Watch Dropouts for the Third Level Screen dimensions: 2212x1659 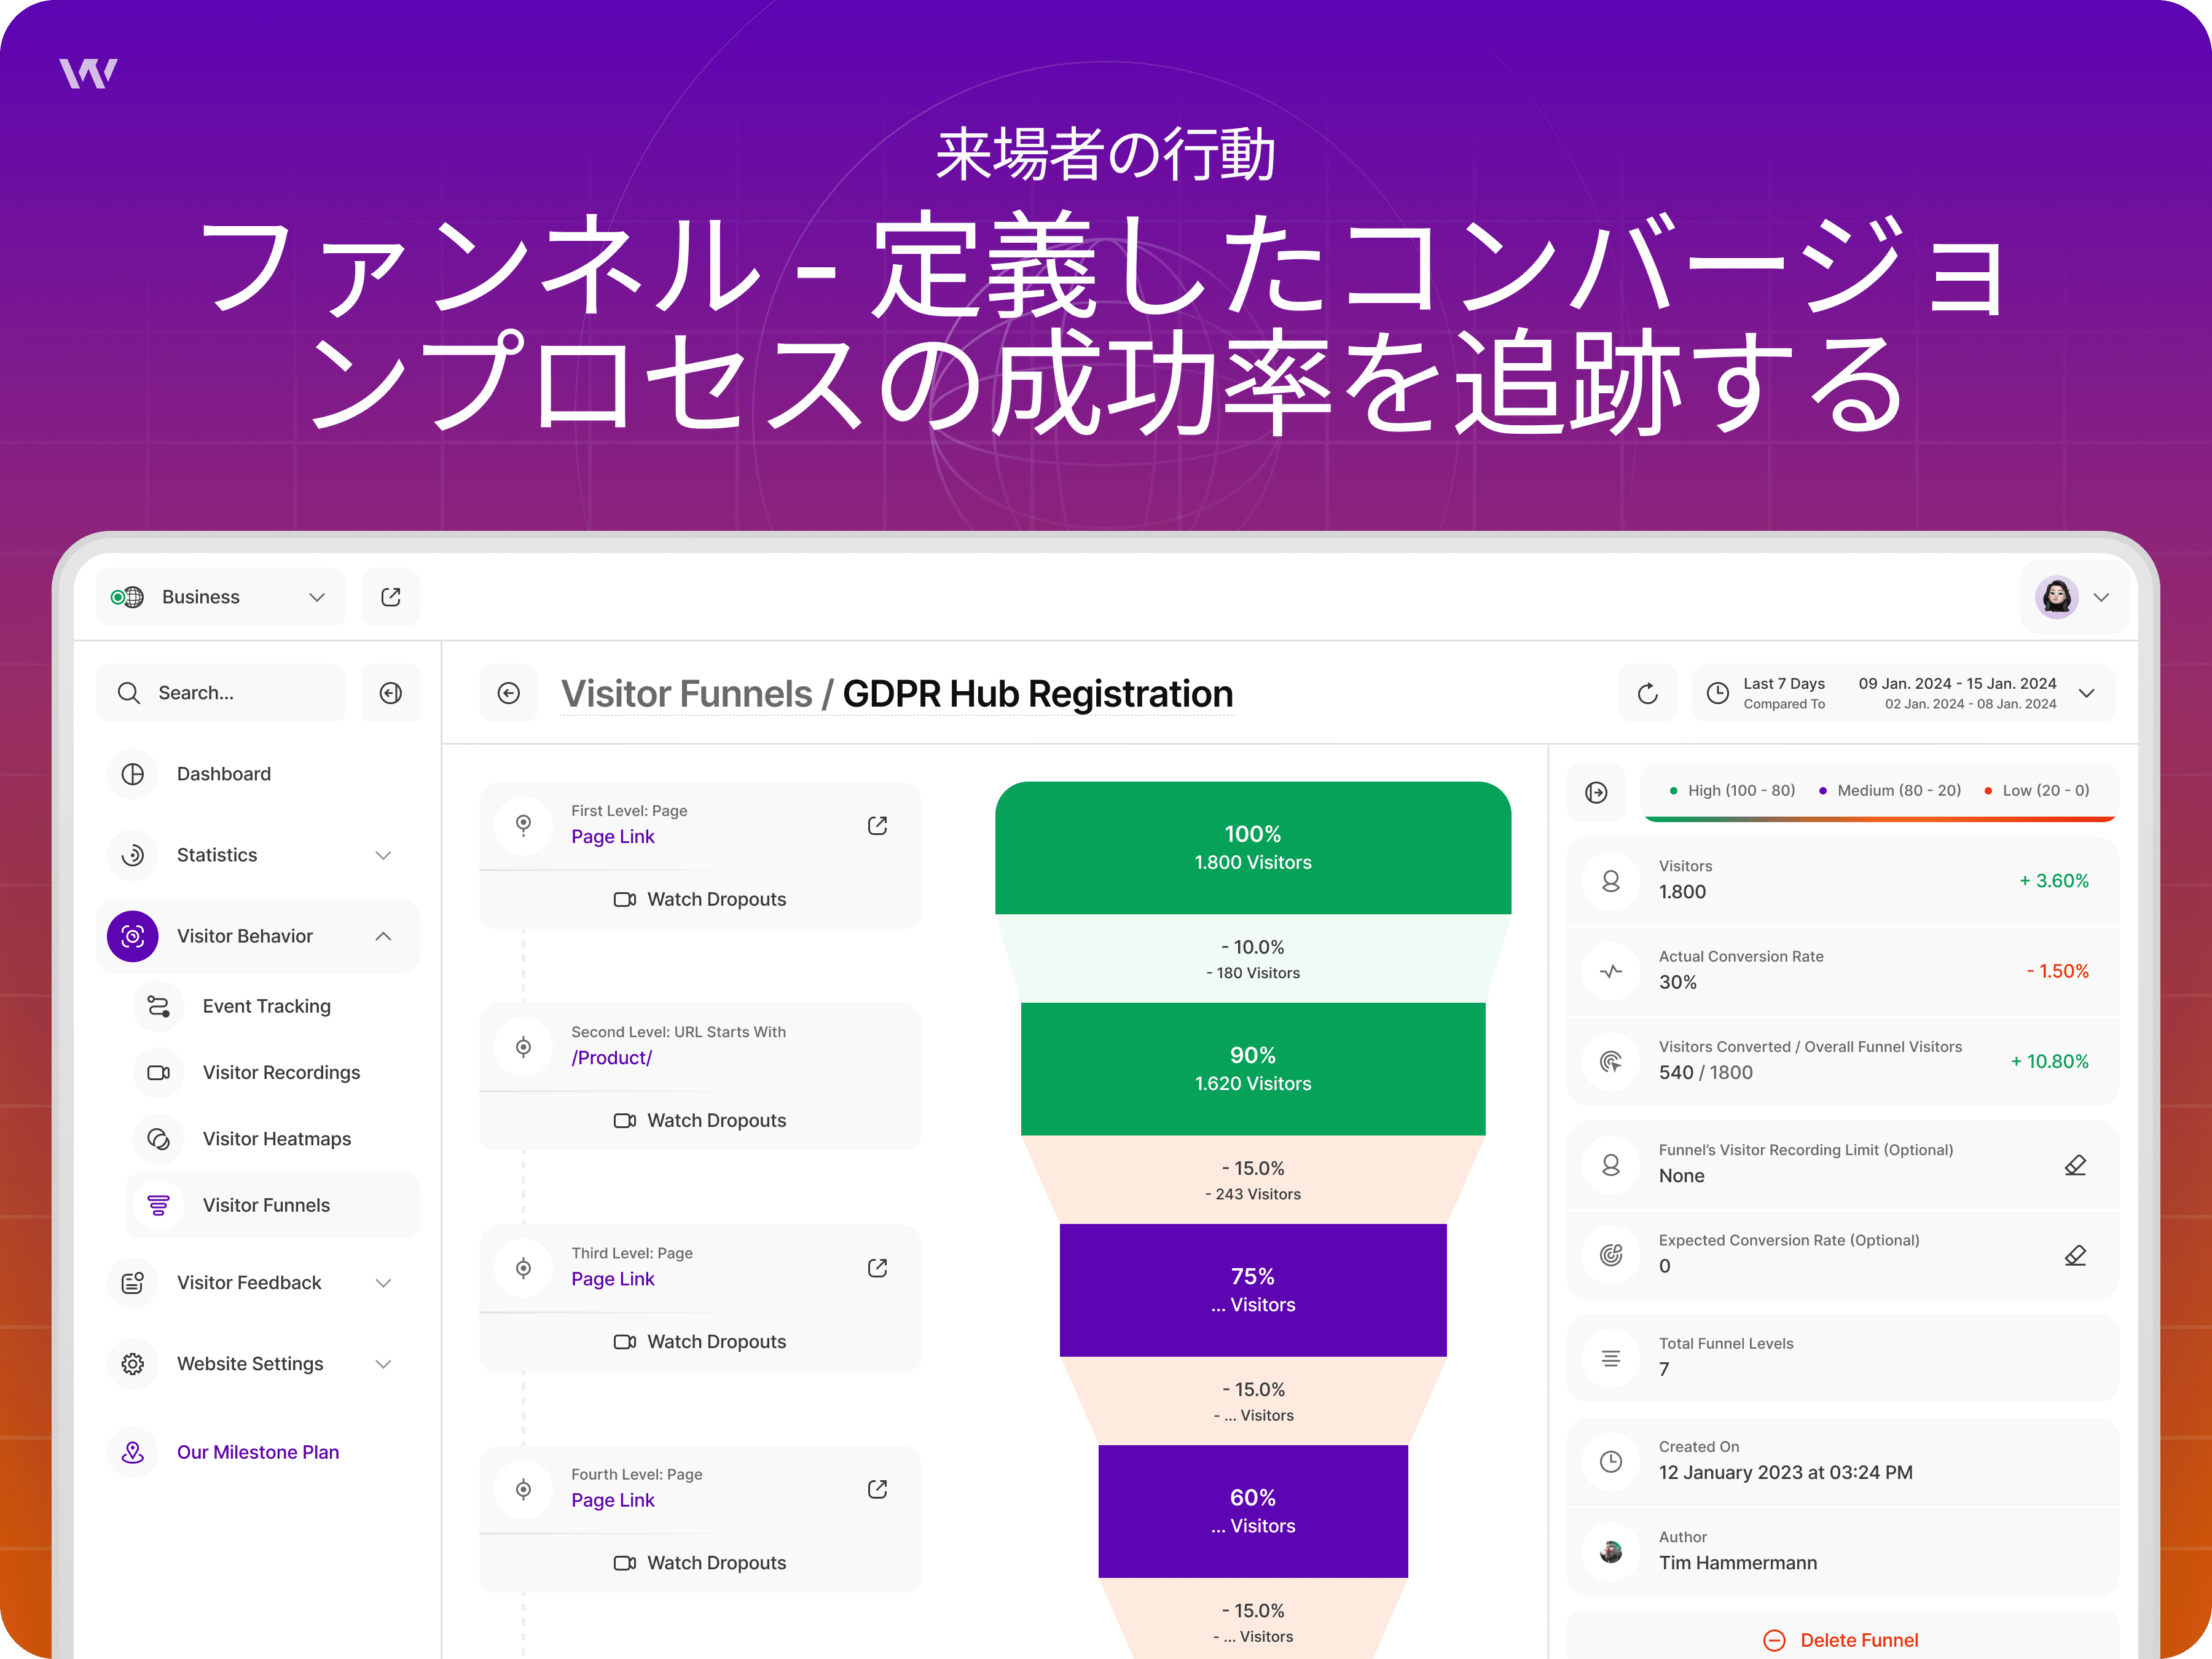tap(700, 1341)
